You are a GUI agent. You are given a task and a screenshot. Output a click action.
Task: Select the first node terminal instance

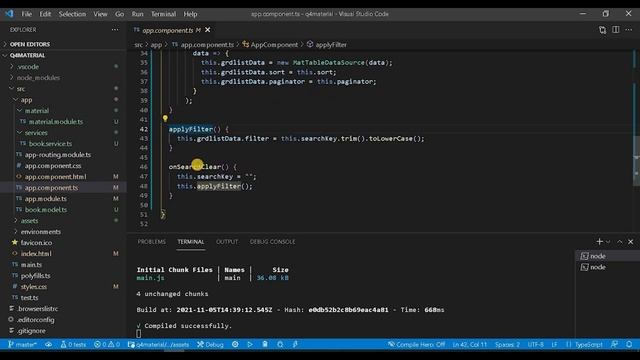coord(607,256)
